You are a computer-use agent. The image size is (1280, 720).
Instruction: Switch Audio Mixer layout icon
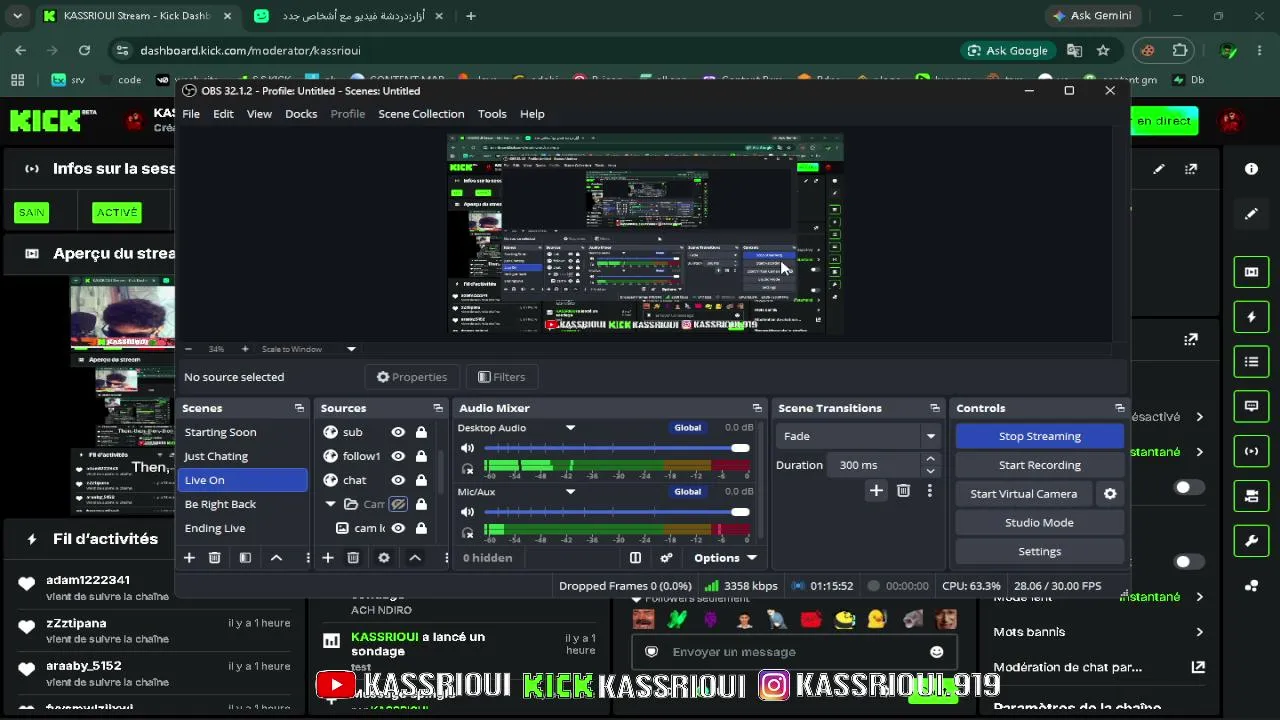pos(635,558)
